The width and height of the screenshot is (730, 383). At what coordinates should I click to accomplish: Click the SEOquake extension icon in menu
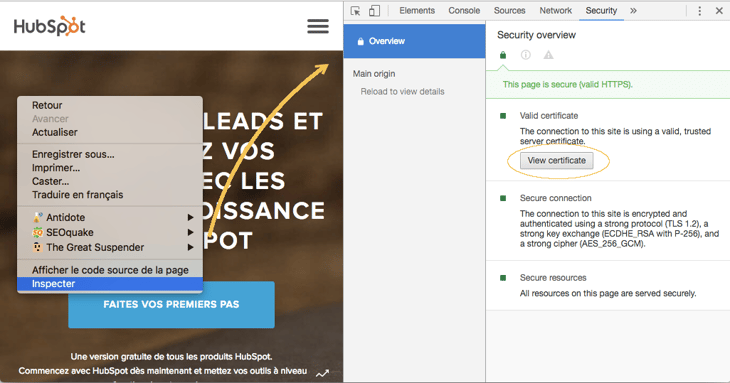[x=37, y=232]
